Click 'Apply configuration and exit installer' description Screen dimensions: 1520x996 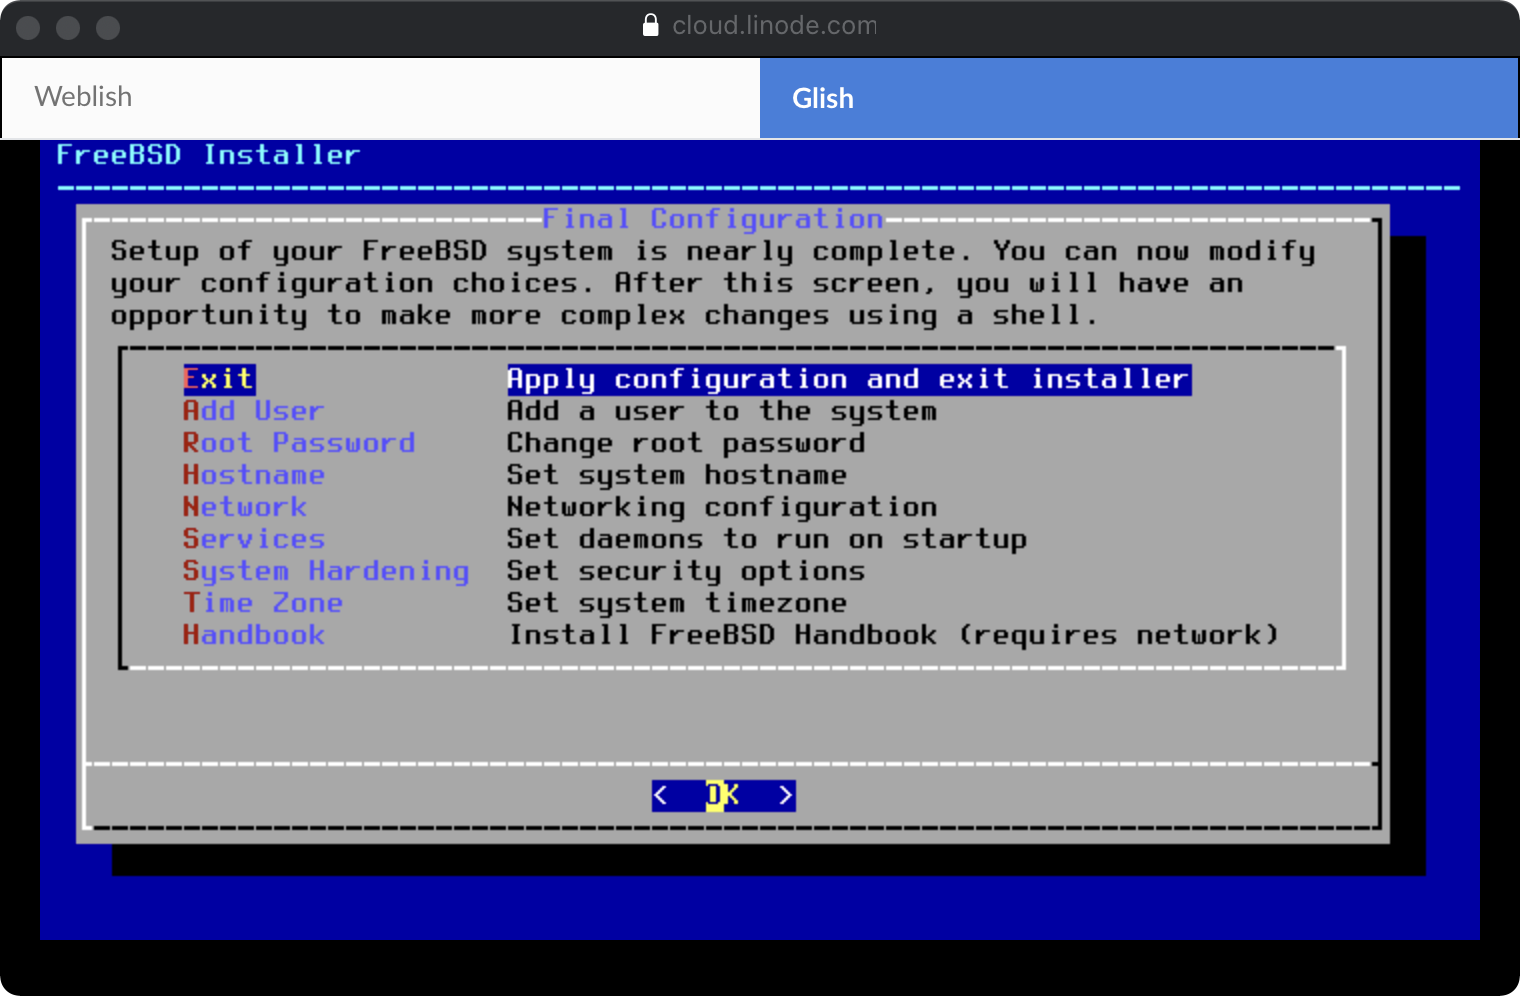coord(848,379)
